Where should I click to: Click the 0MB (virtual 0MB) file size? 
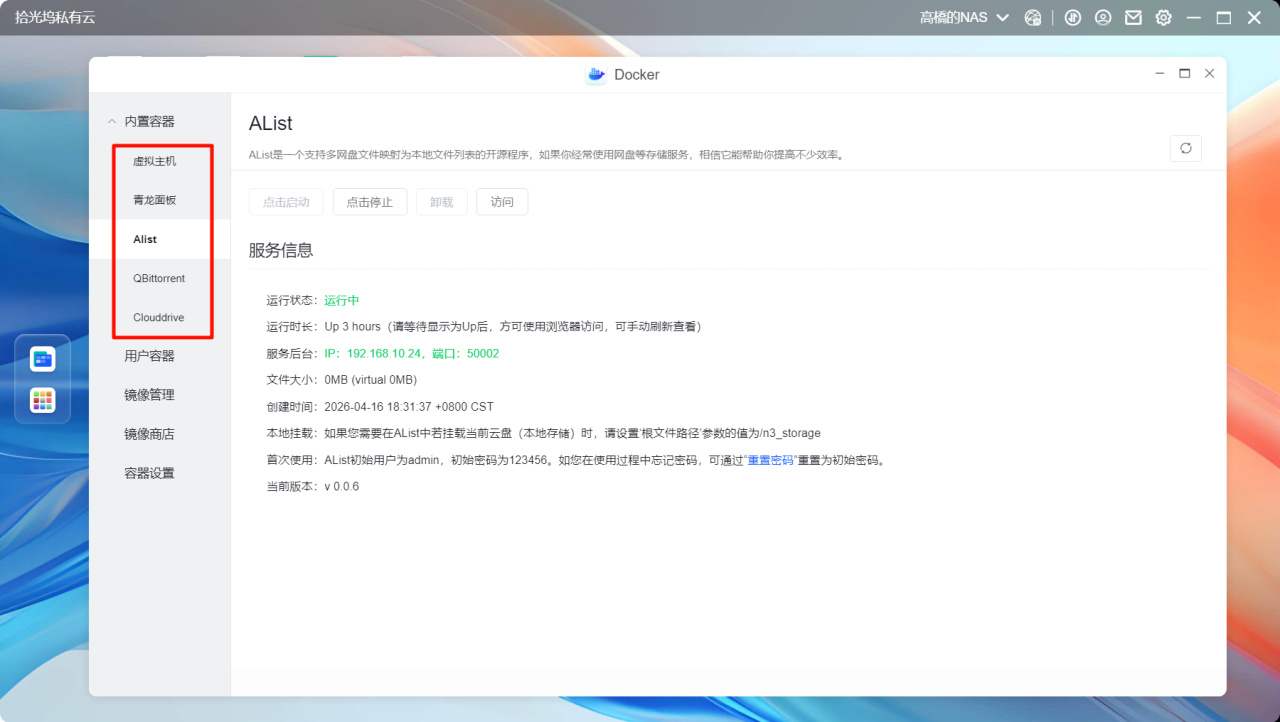click(x=371, y=380)
